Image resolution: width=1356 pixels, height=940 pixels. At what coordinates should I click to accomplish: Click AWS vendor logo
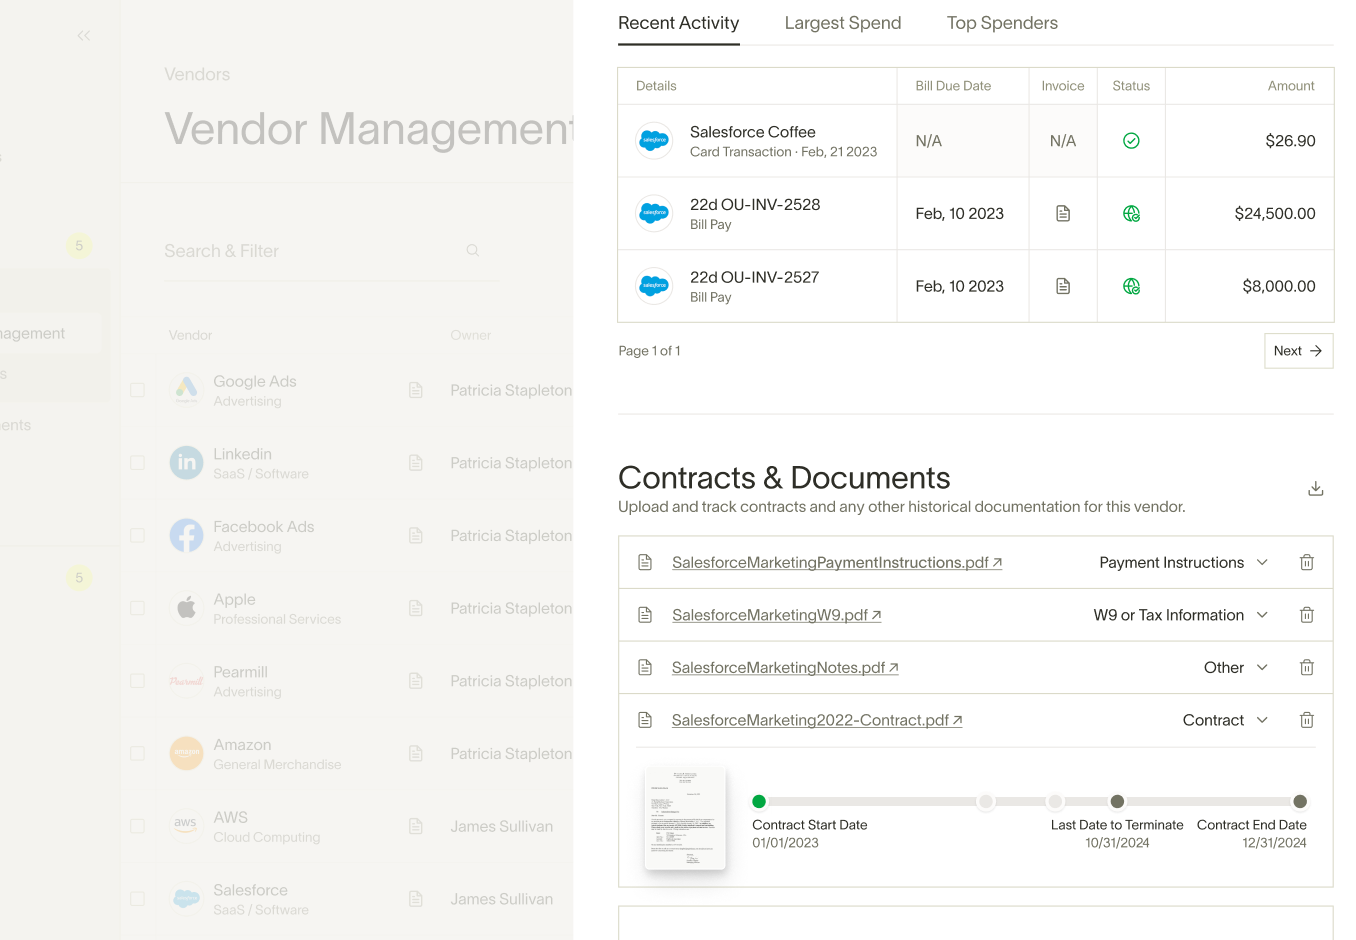click(186, 826)
